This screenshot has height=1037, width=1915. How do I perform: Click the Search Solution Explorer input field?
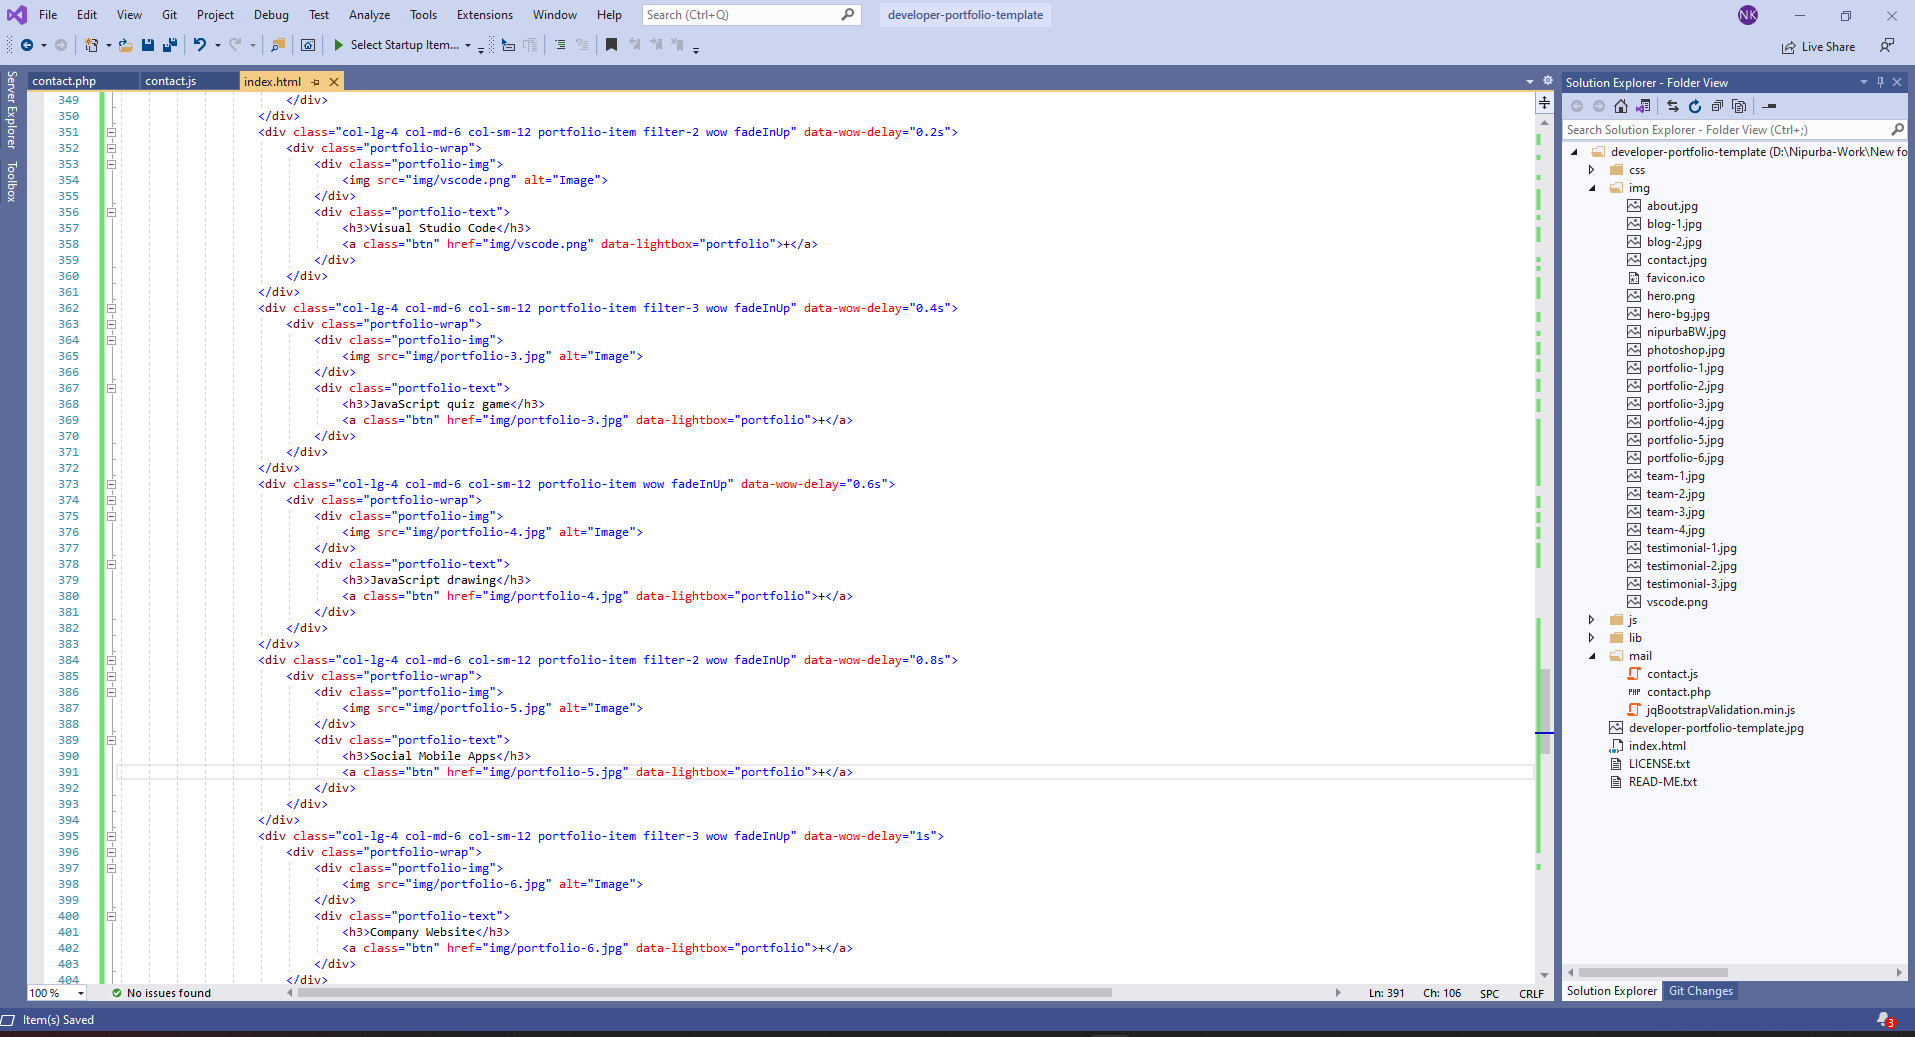point(1724,130)
